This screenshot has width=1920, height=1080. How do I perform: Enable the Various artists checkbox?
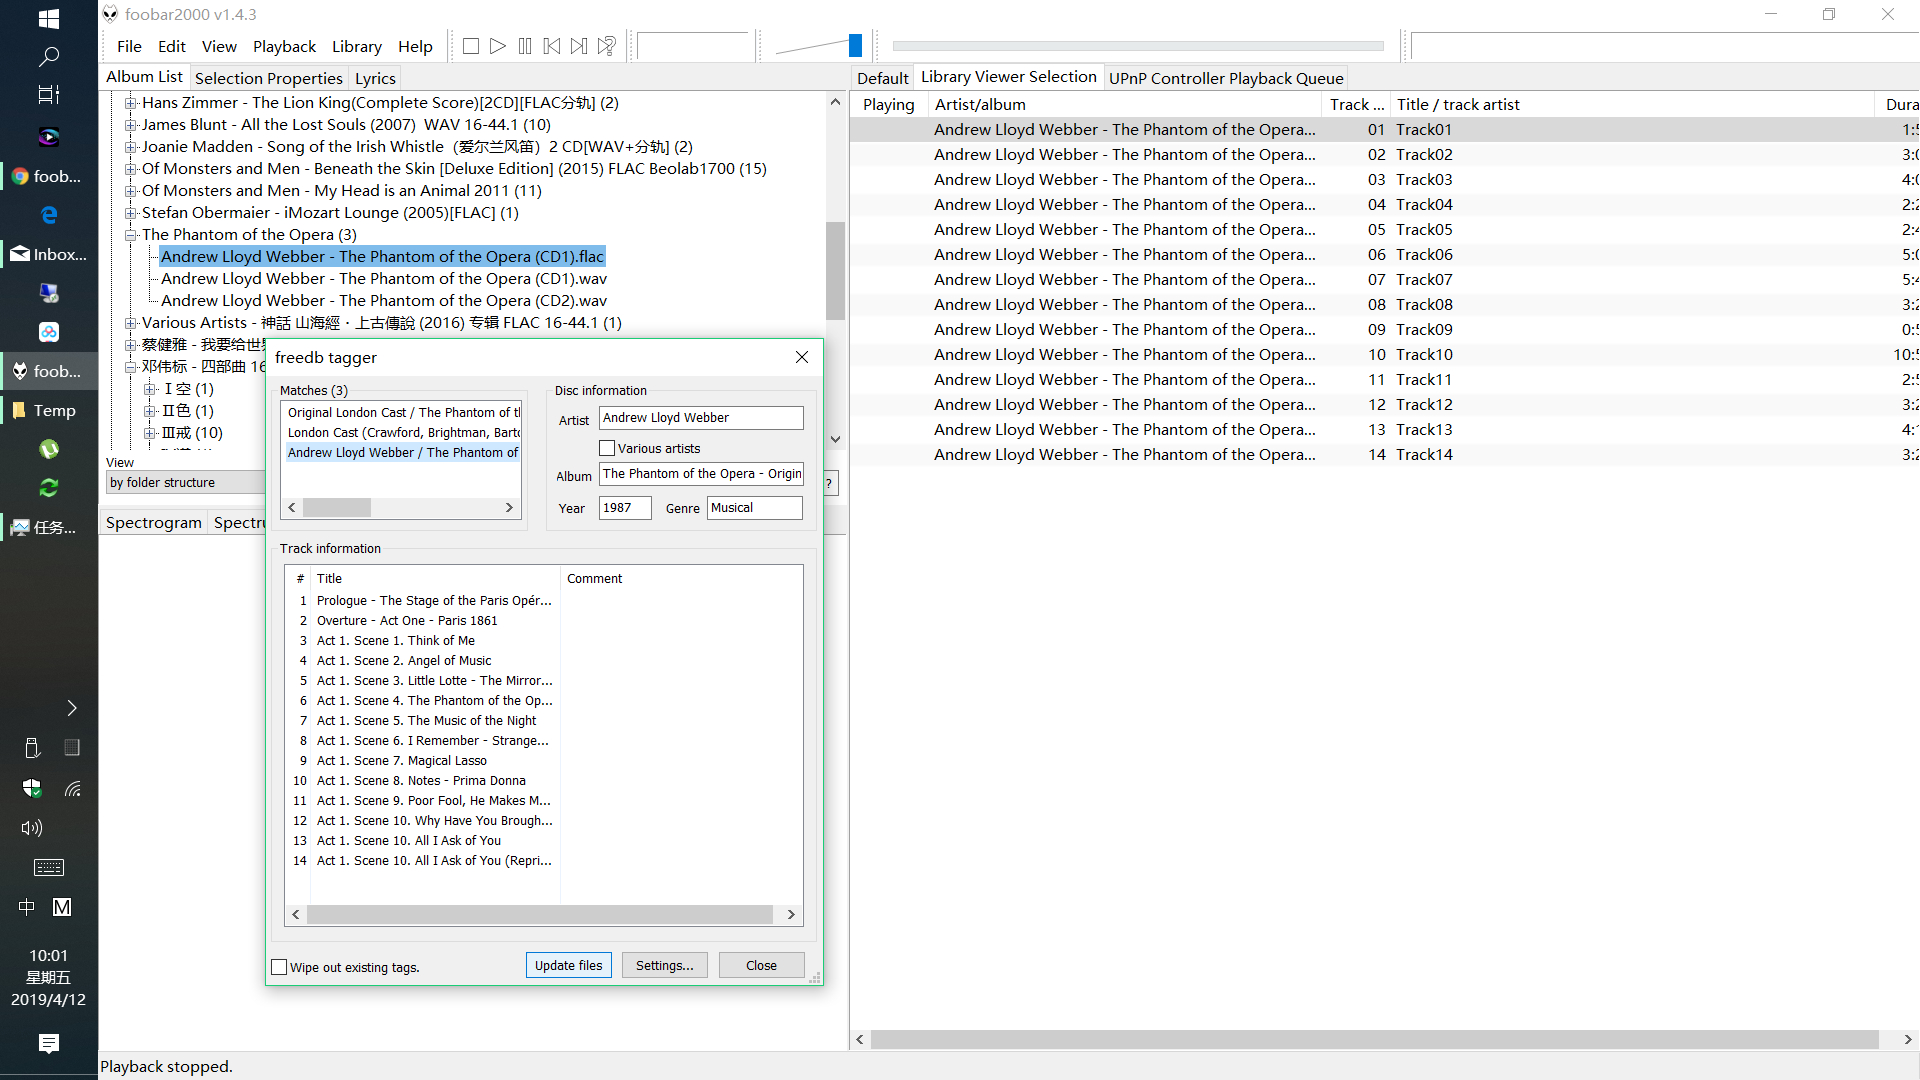[x=607, y=448]
